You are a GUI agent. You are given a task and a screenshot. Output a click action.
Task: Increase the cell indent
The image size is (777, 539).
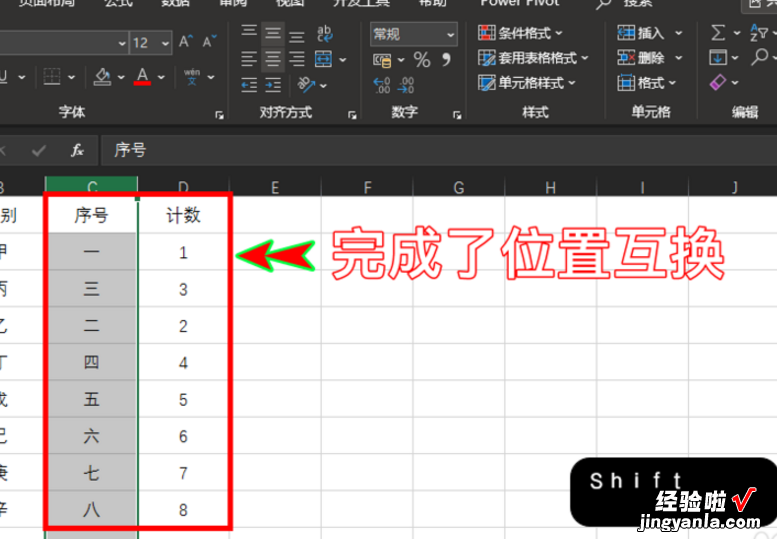tap(273, 85)
